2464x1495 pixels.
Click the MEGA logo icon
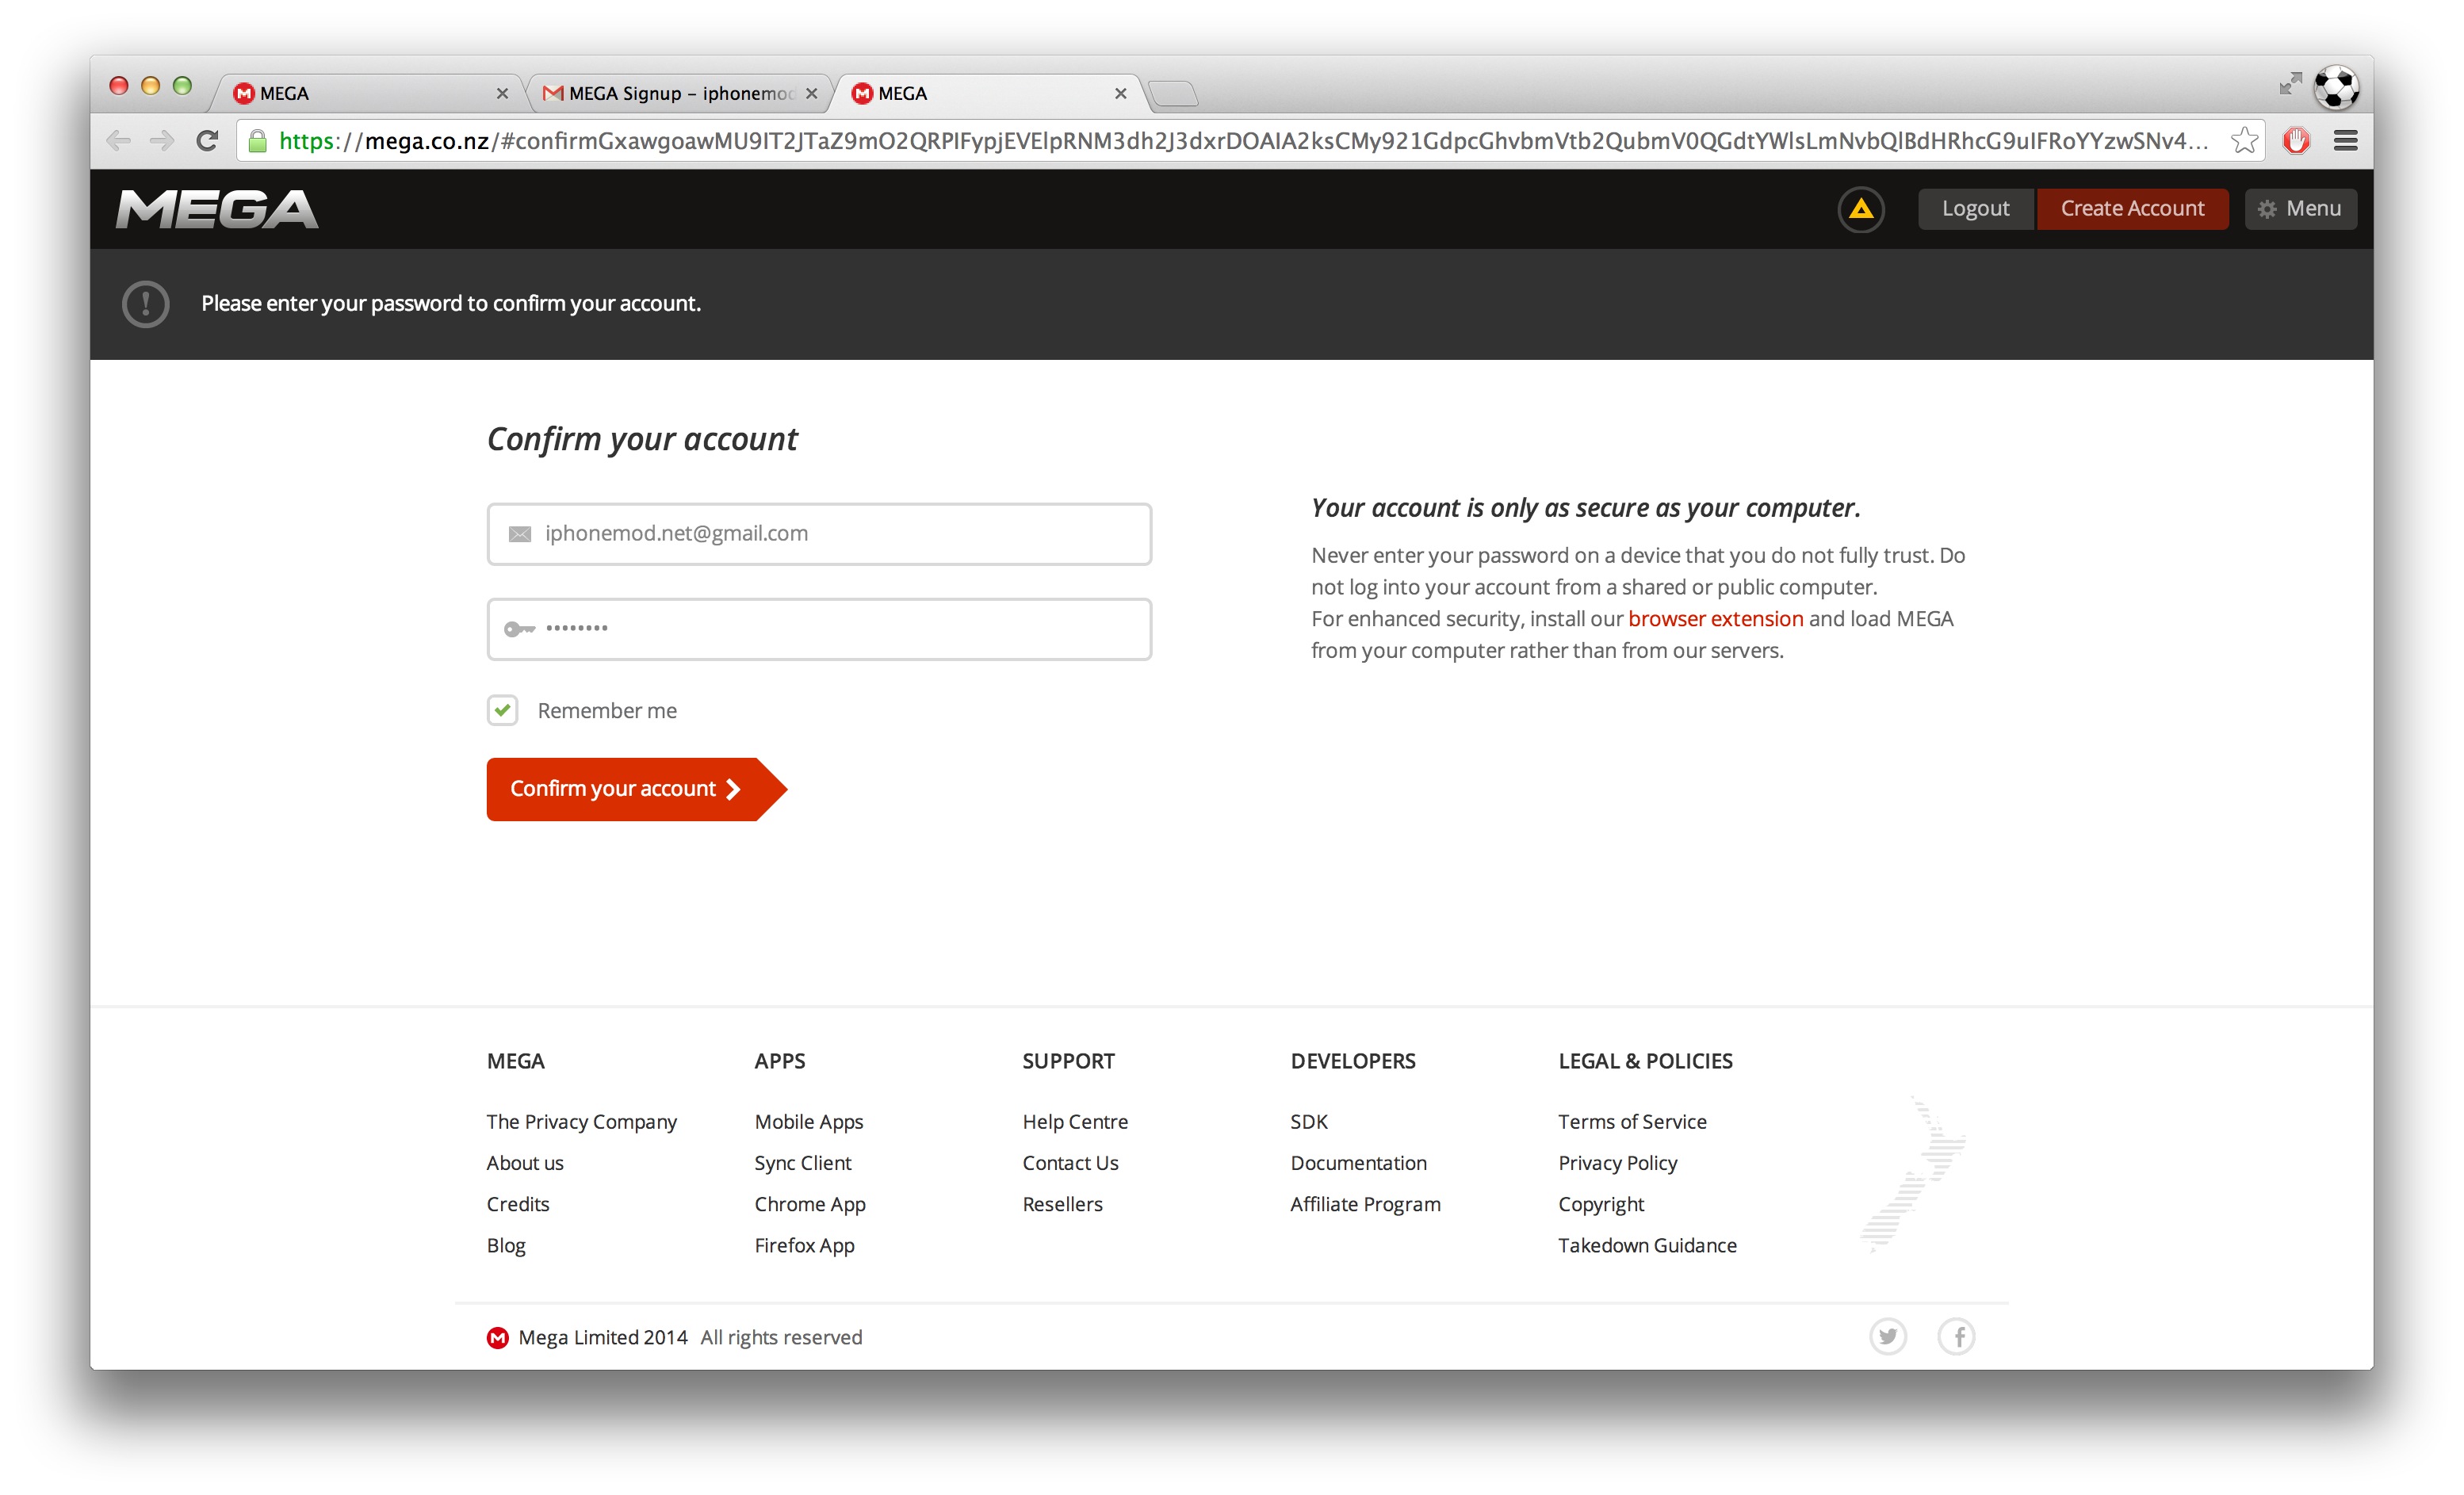point(216,208)
